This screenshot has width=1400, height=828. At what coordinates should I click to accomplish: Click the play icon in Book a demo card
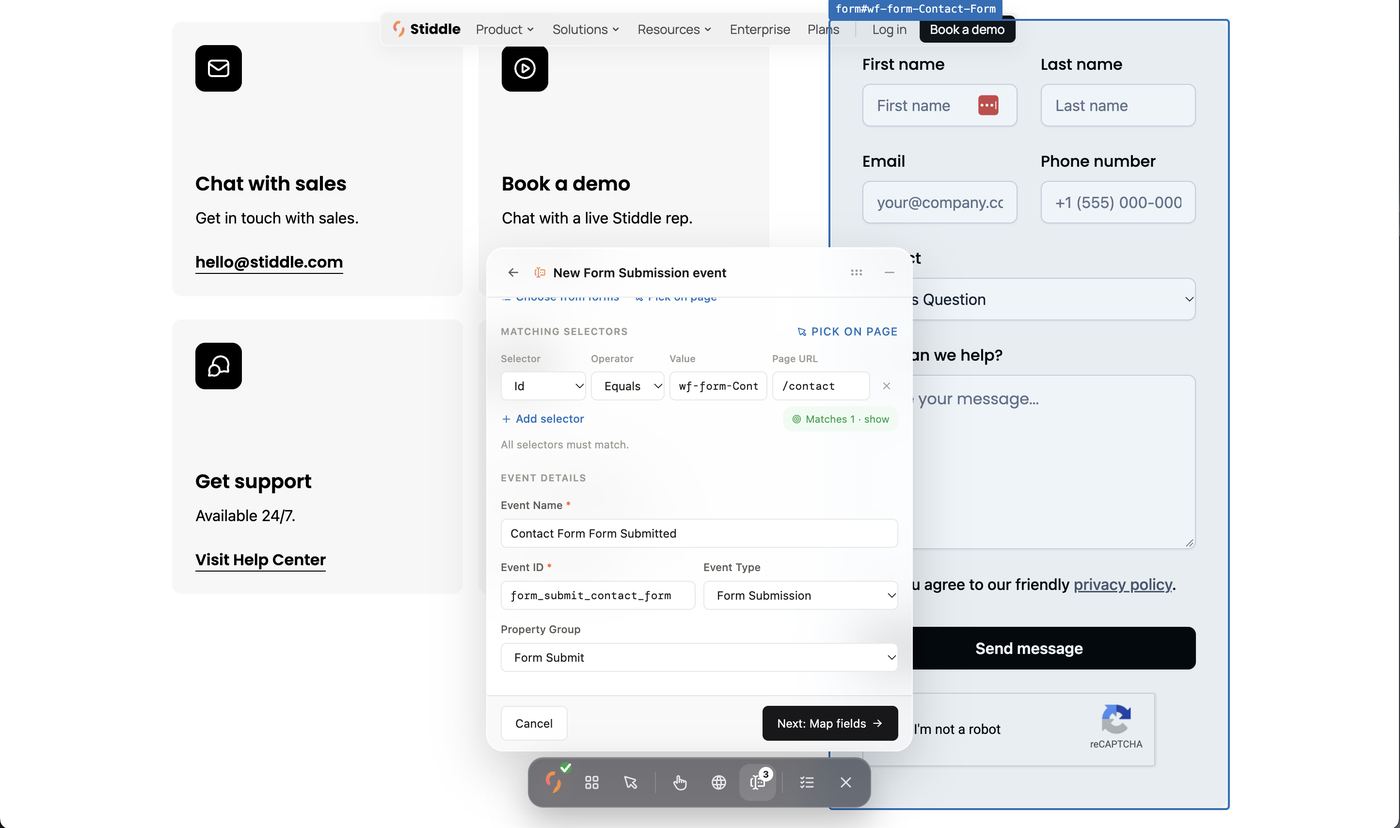coord(525,68)
